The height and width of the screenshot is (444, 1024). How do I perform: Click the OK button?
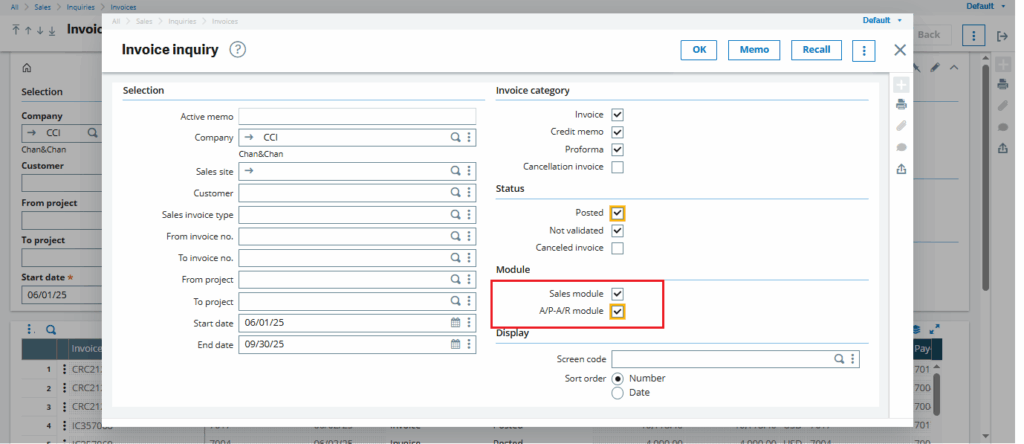pos(699,50)
